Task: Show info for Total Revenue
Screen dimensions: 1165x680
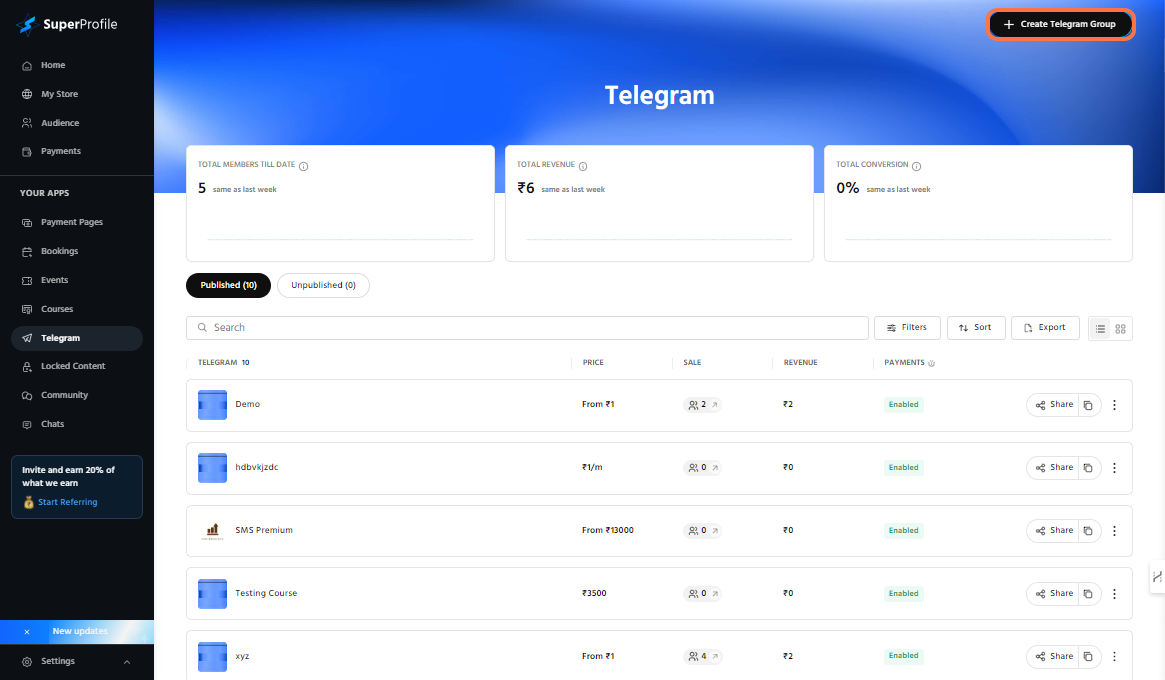Action: (x=582, y=166)
